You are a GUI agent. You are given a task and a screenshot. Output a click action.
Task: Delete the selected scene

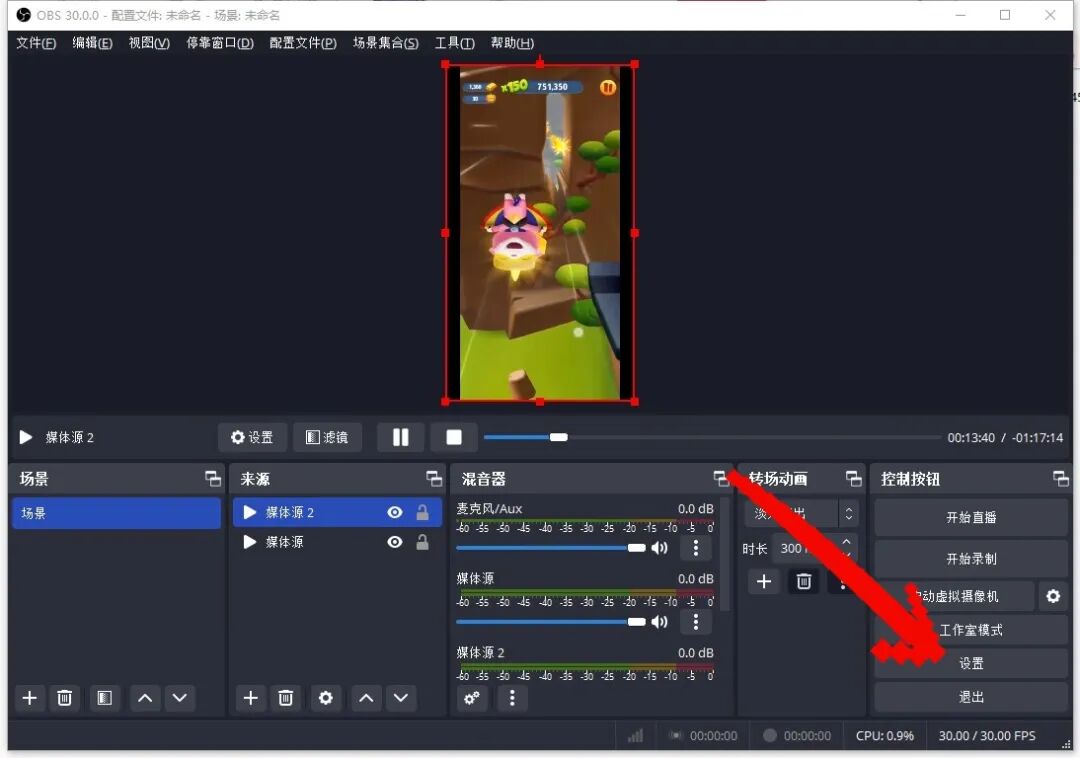coord(64,698)
